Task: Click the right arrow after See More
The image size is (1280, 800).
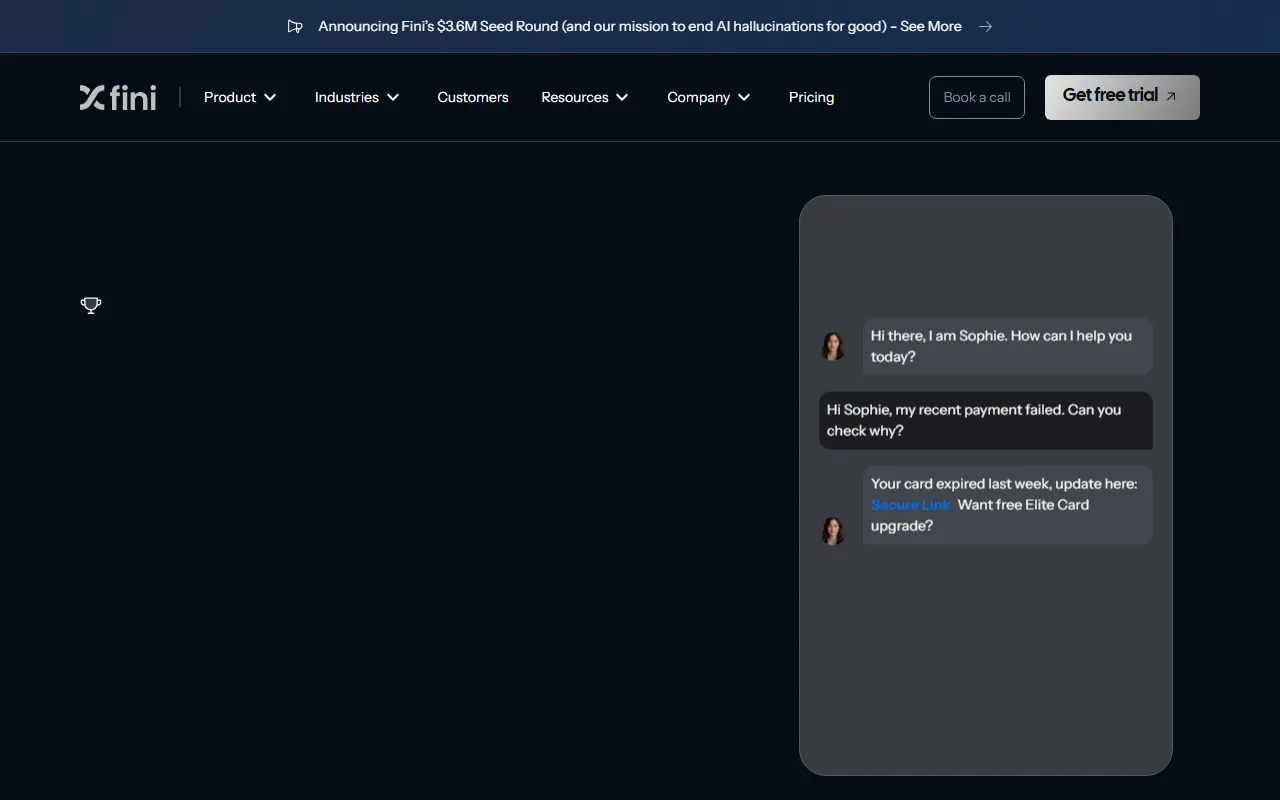Action: (985, 27)
